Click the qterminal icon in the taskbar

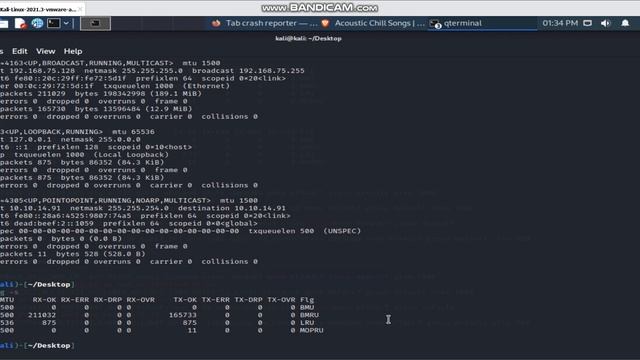point(436,24)
